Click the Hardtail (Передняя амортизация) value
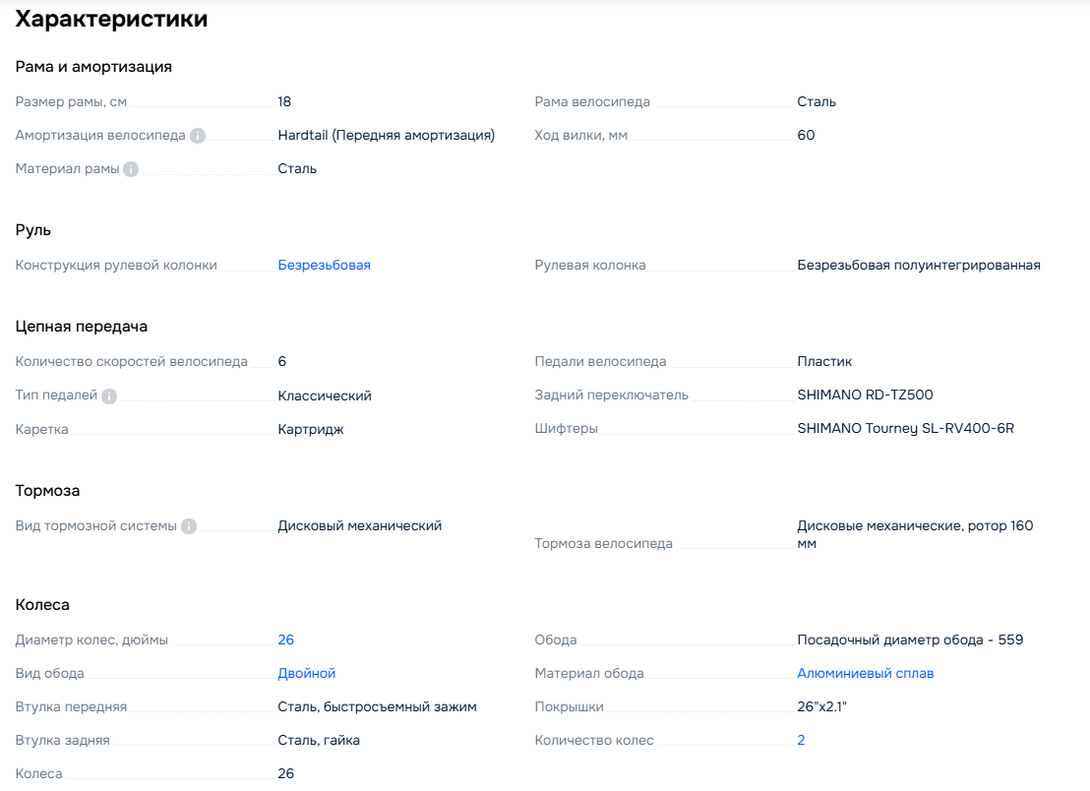 [387, 135]
